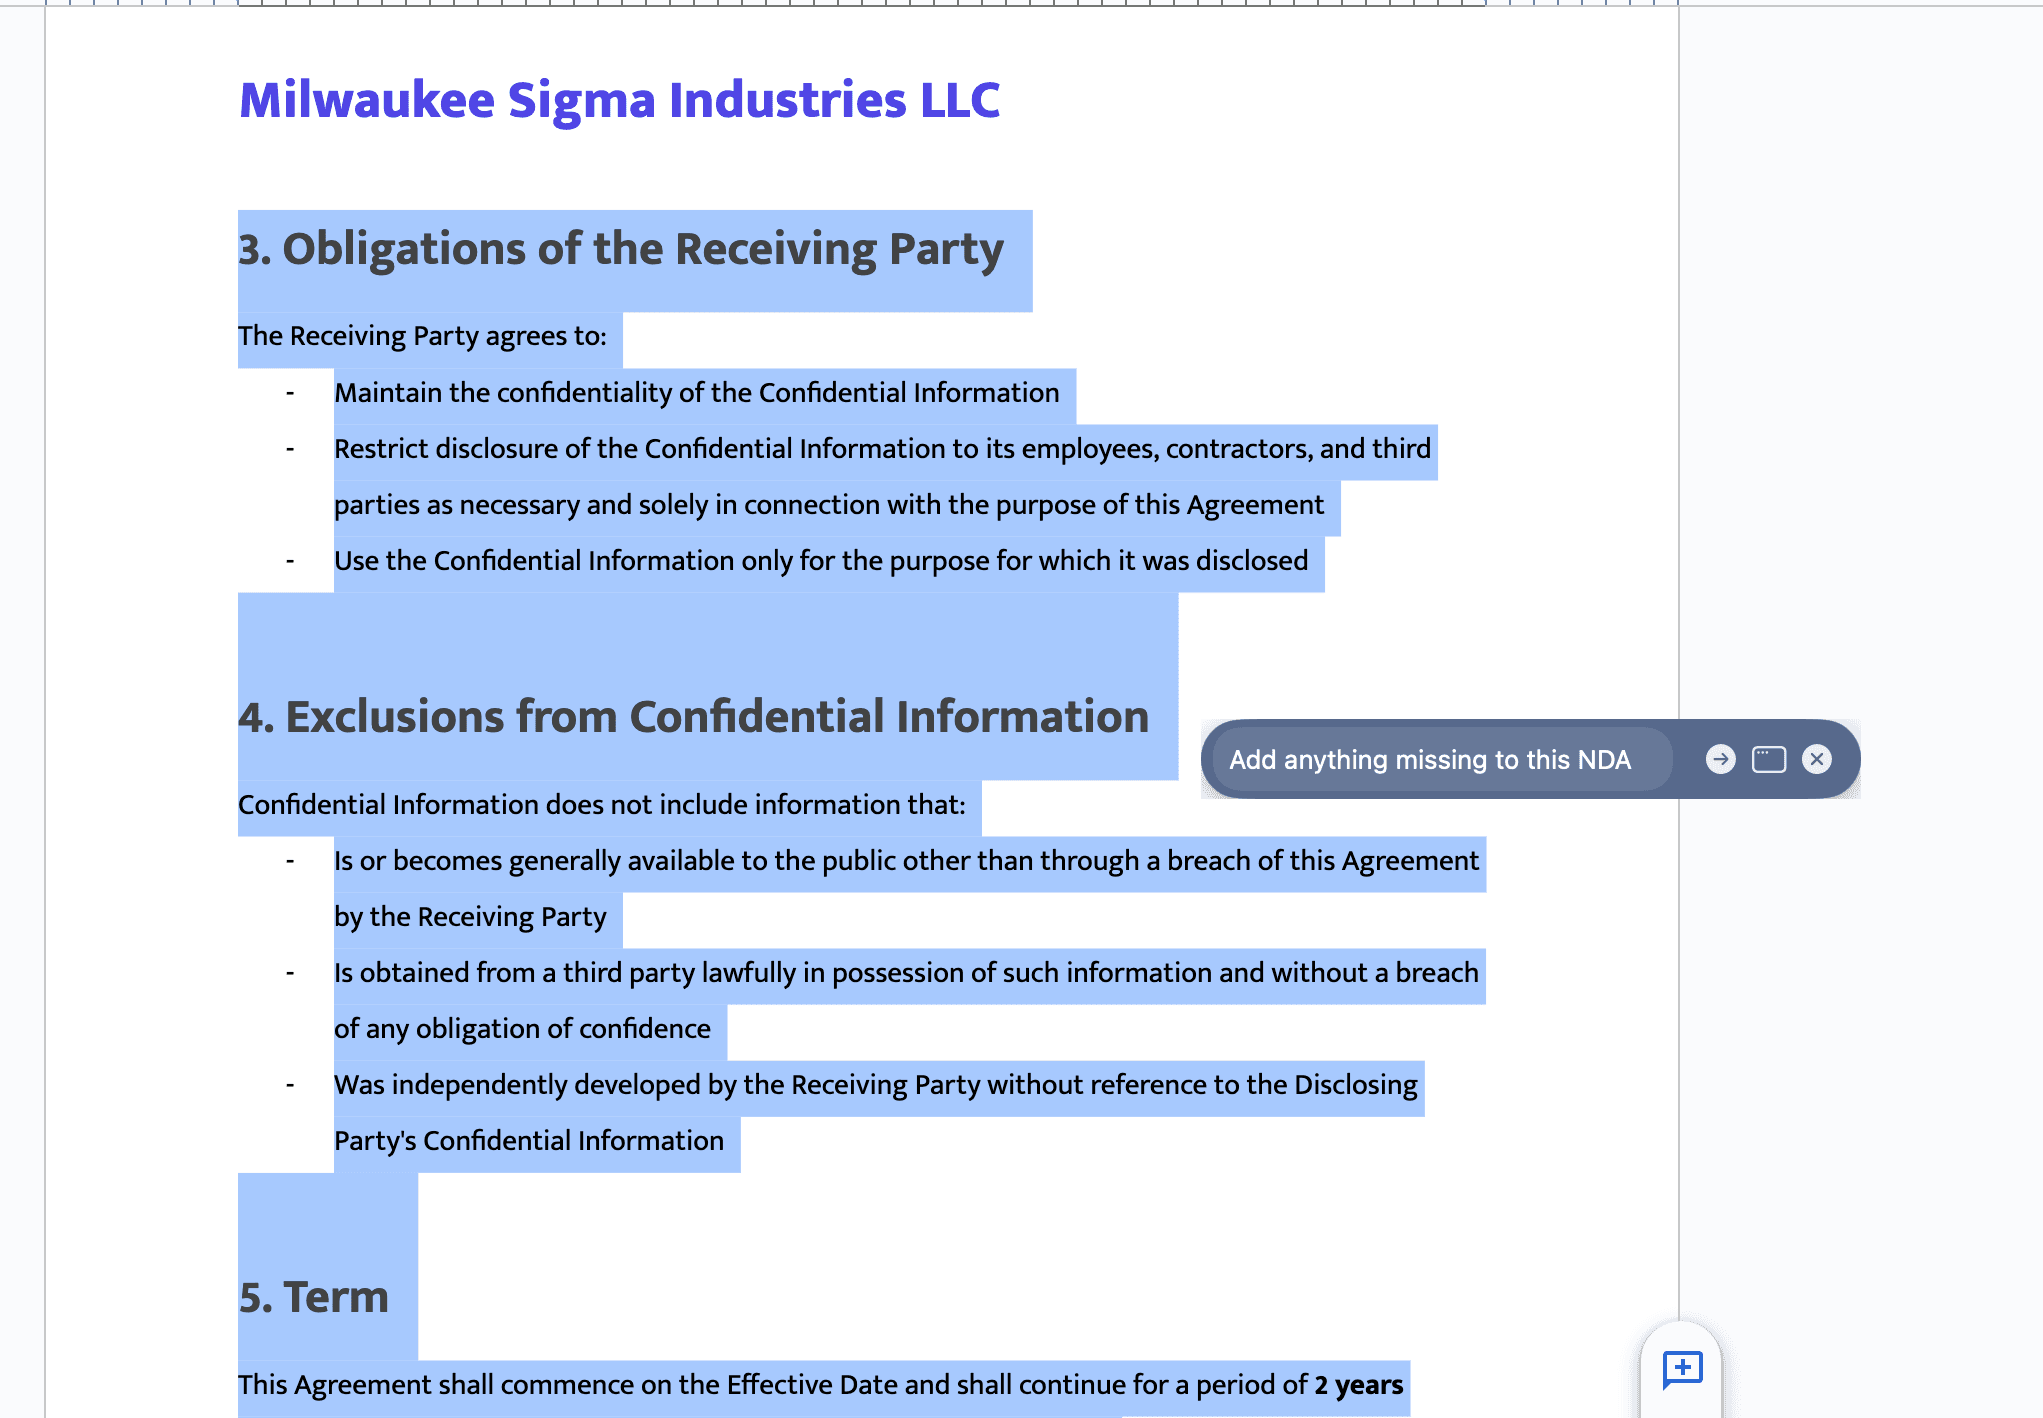Screen dimensions: 2043x1418
Task: Click the 'Is or becomes generally available' bullet
Action: pos(905,861)
